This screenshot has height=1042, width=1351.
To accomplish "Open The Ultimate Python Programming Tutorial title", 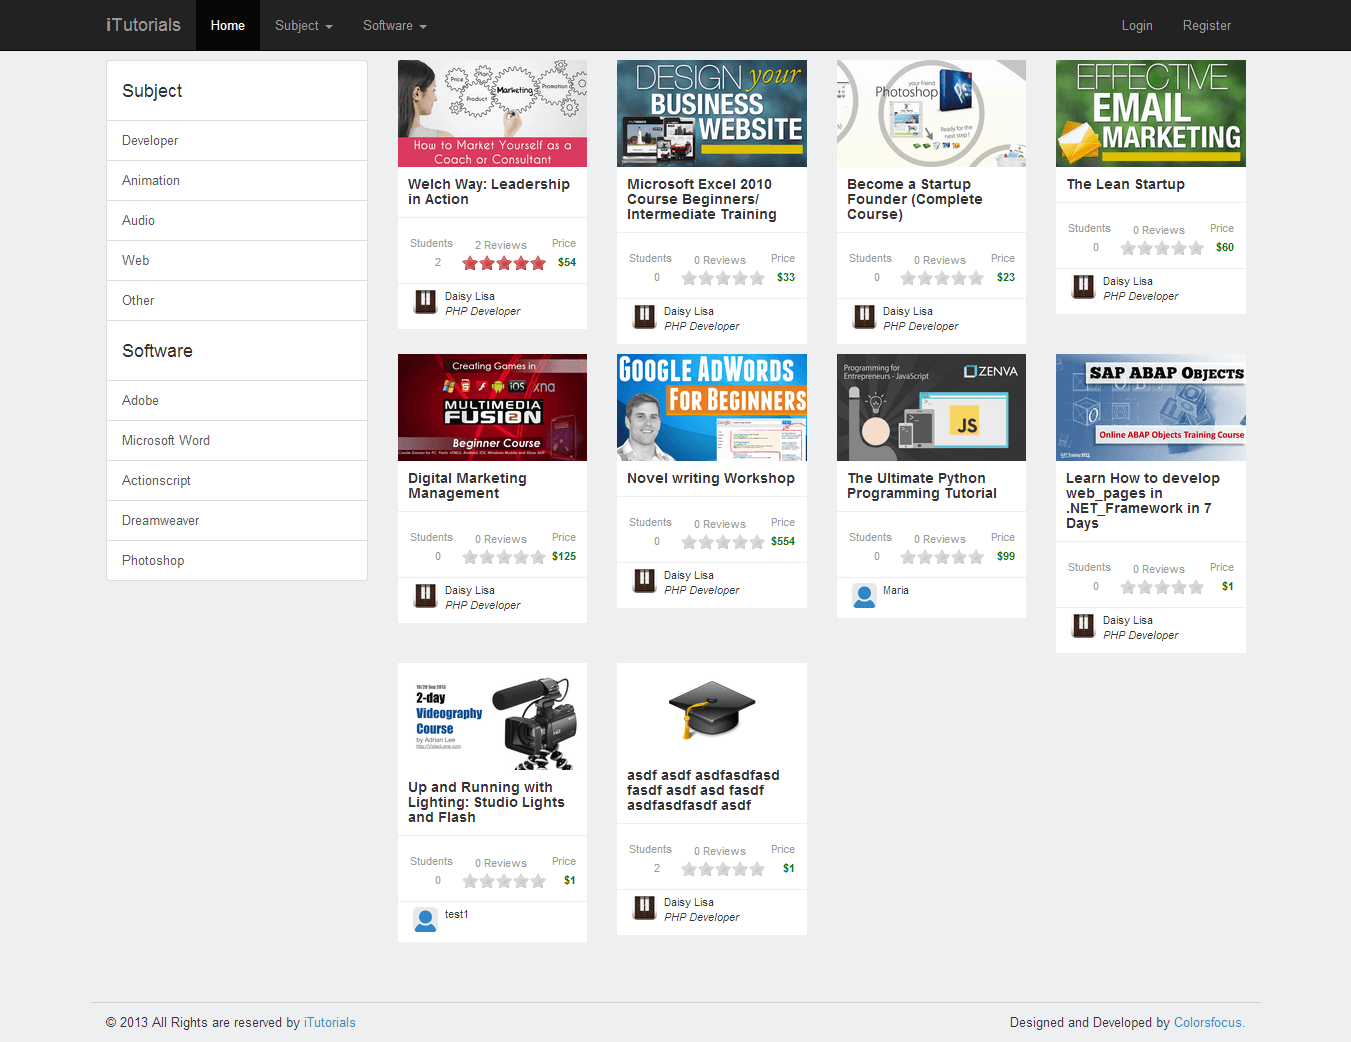I will (922, 486).
